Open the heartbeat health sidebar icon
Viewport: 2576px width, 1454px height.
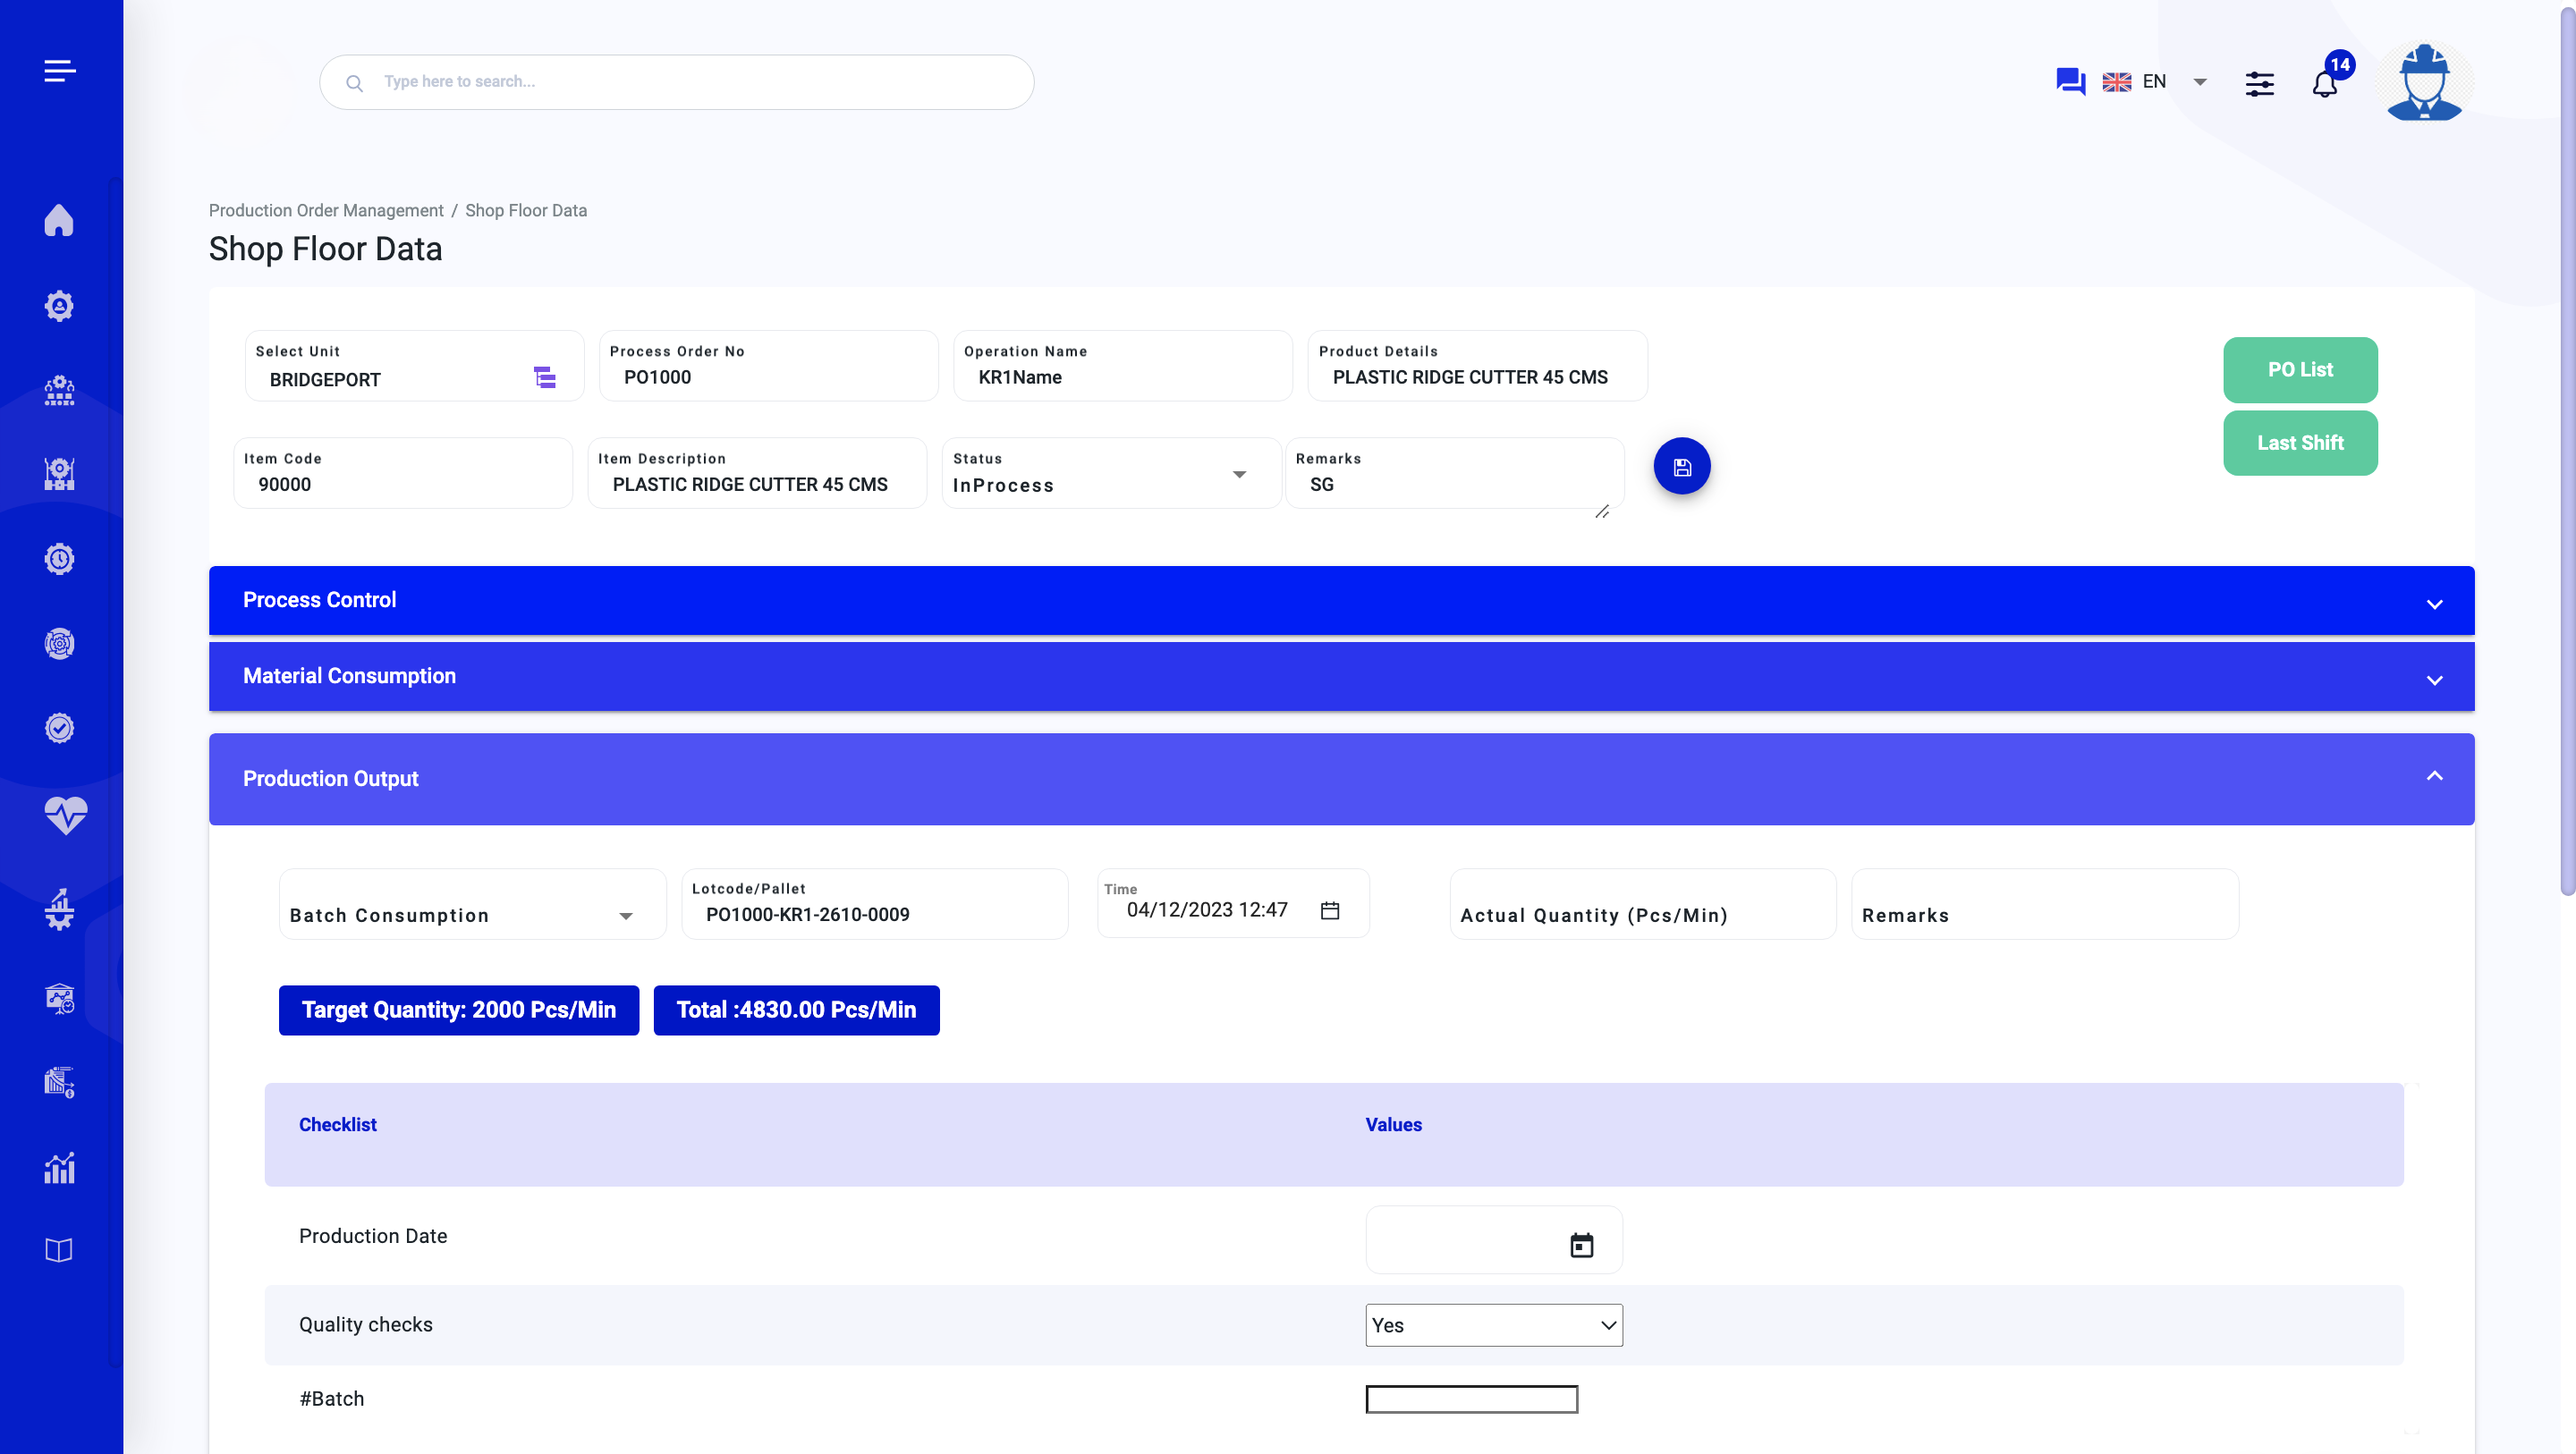coord(65,815)
